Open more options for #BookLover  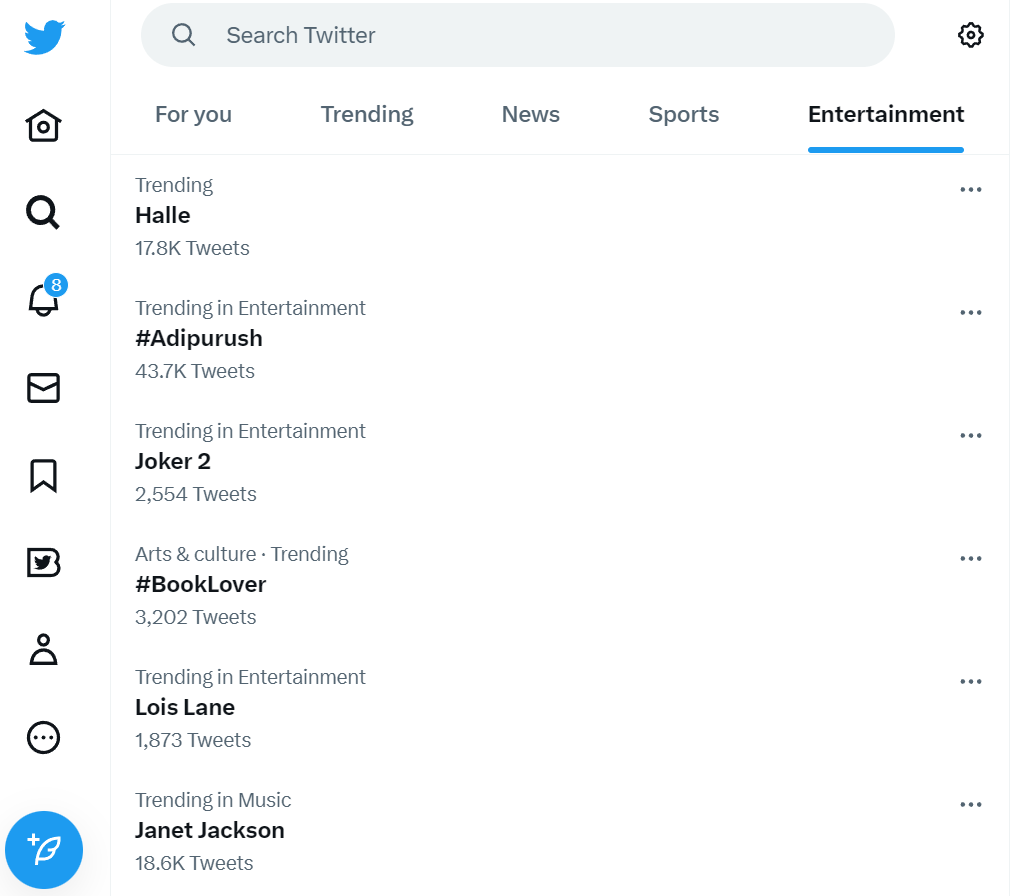(970, 558)
